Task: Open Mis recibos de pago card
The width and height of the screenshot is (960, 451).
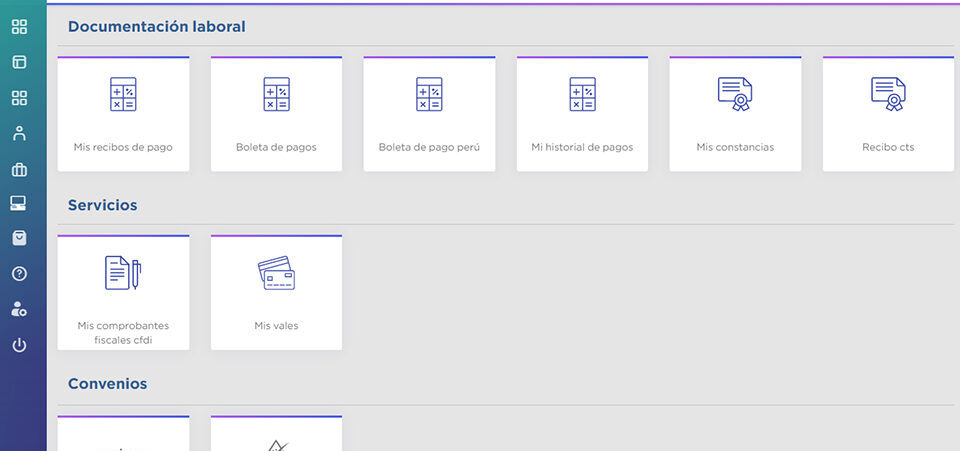Action: pyautogui.click(x=123, y=114)
